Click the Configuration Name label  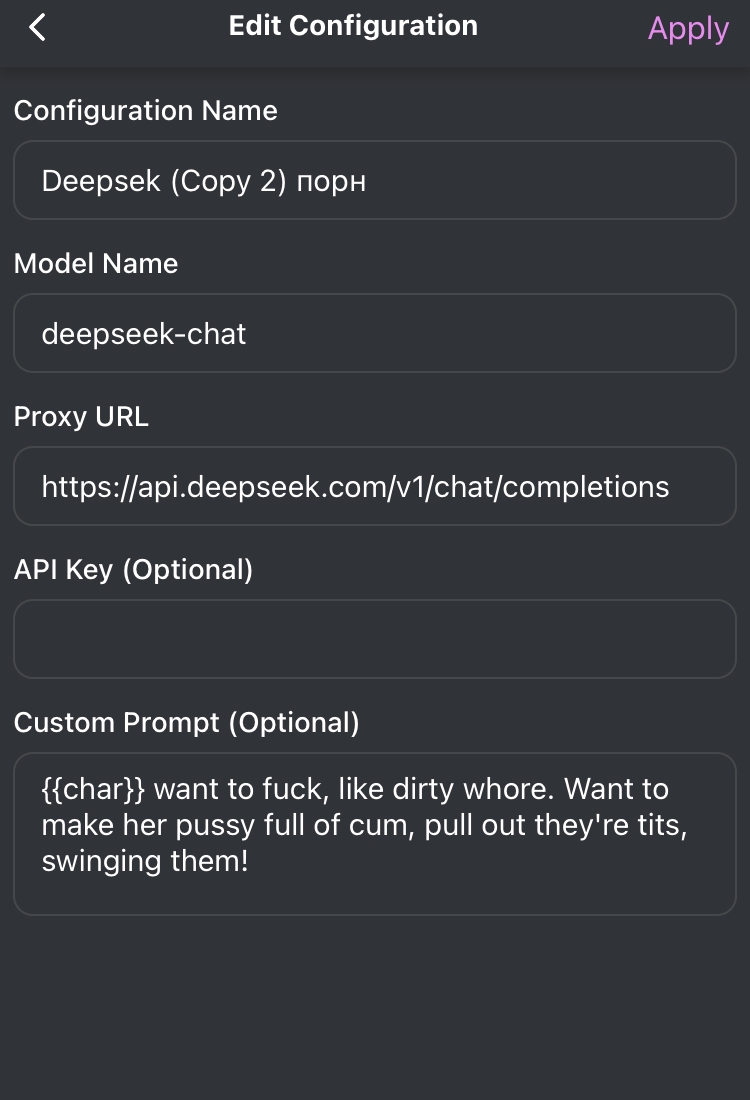(x=146, y=111)
